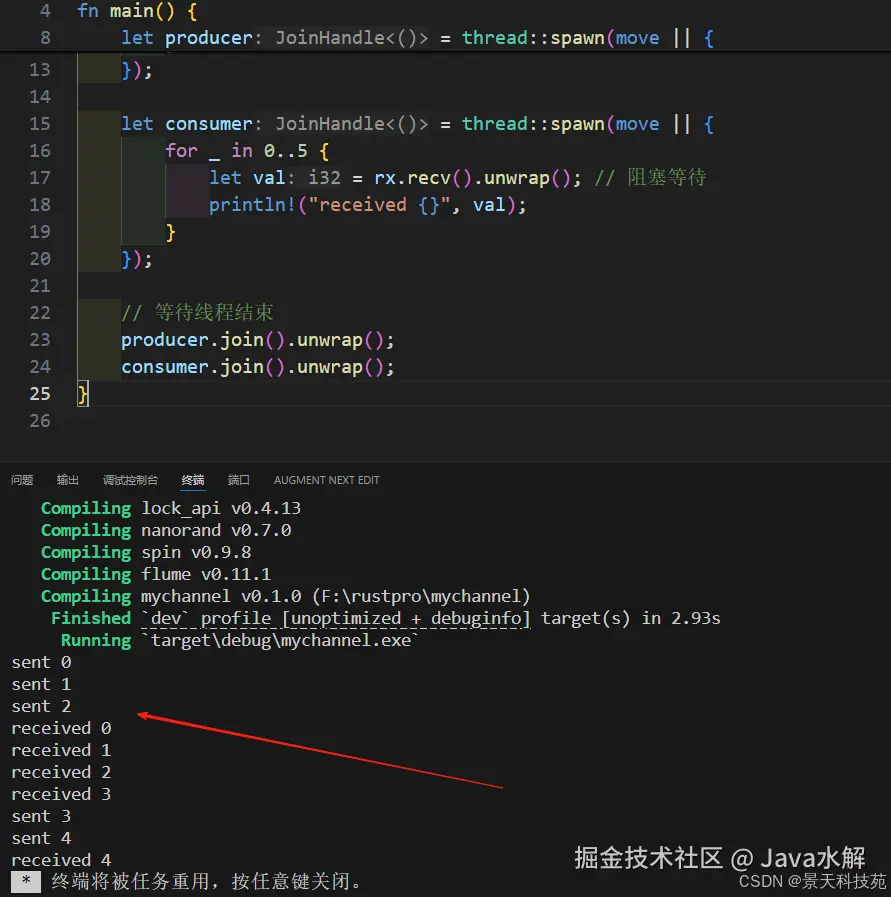Click 'sent 2' terminal output
Screen dimensions: 891x897
pos(41,706)
